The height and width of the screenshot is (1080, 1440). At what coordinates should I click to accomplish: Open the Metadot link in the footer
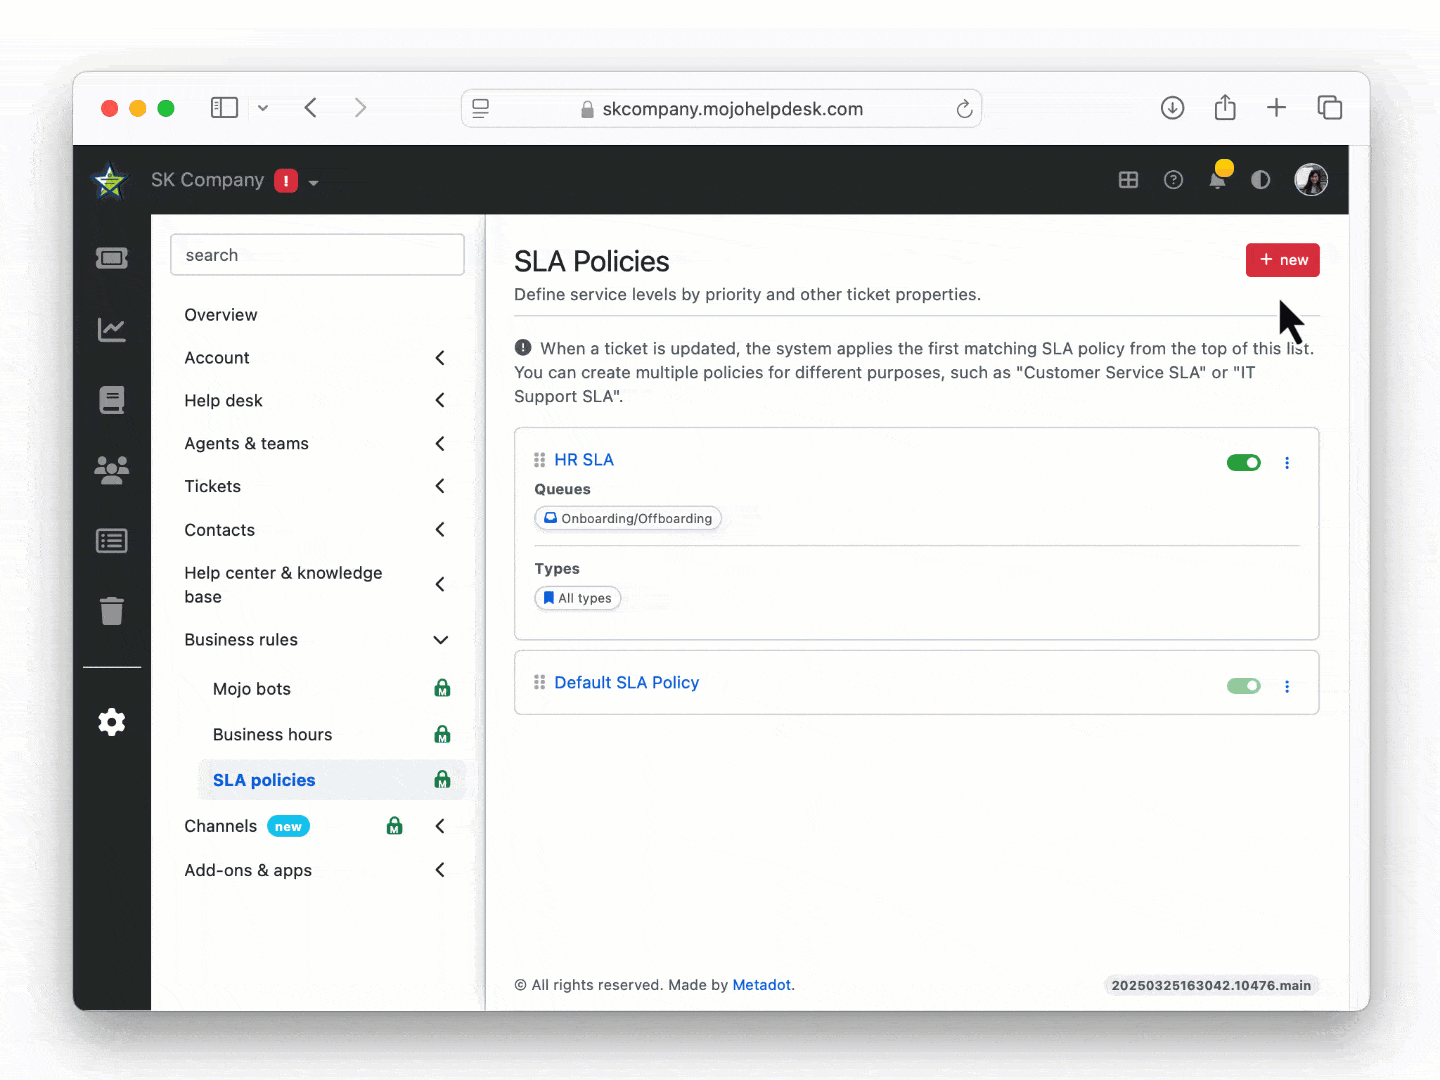pyautogui.click(x=761, y=985)
